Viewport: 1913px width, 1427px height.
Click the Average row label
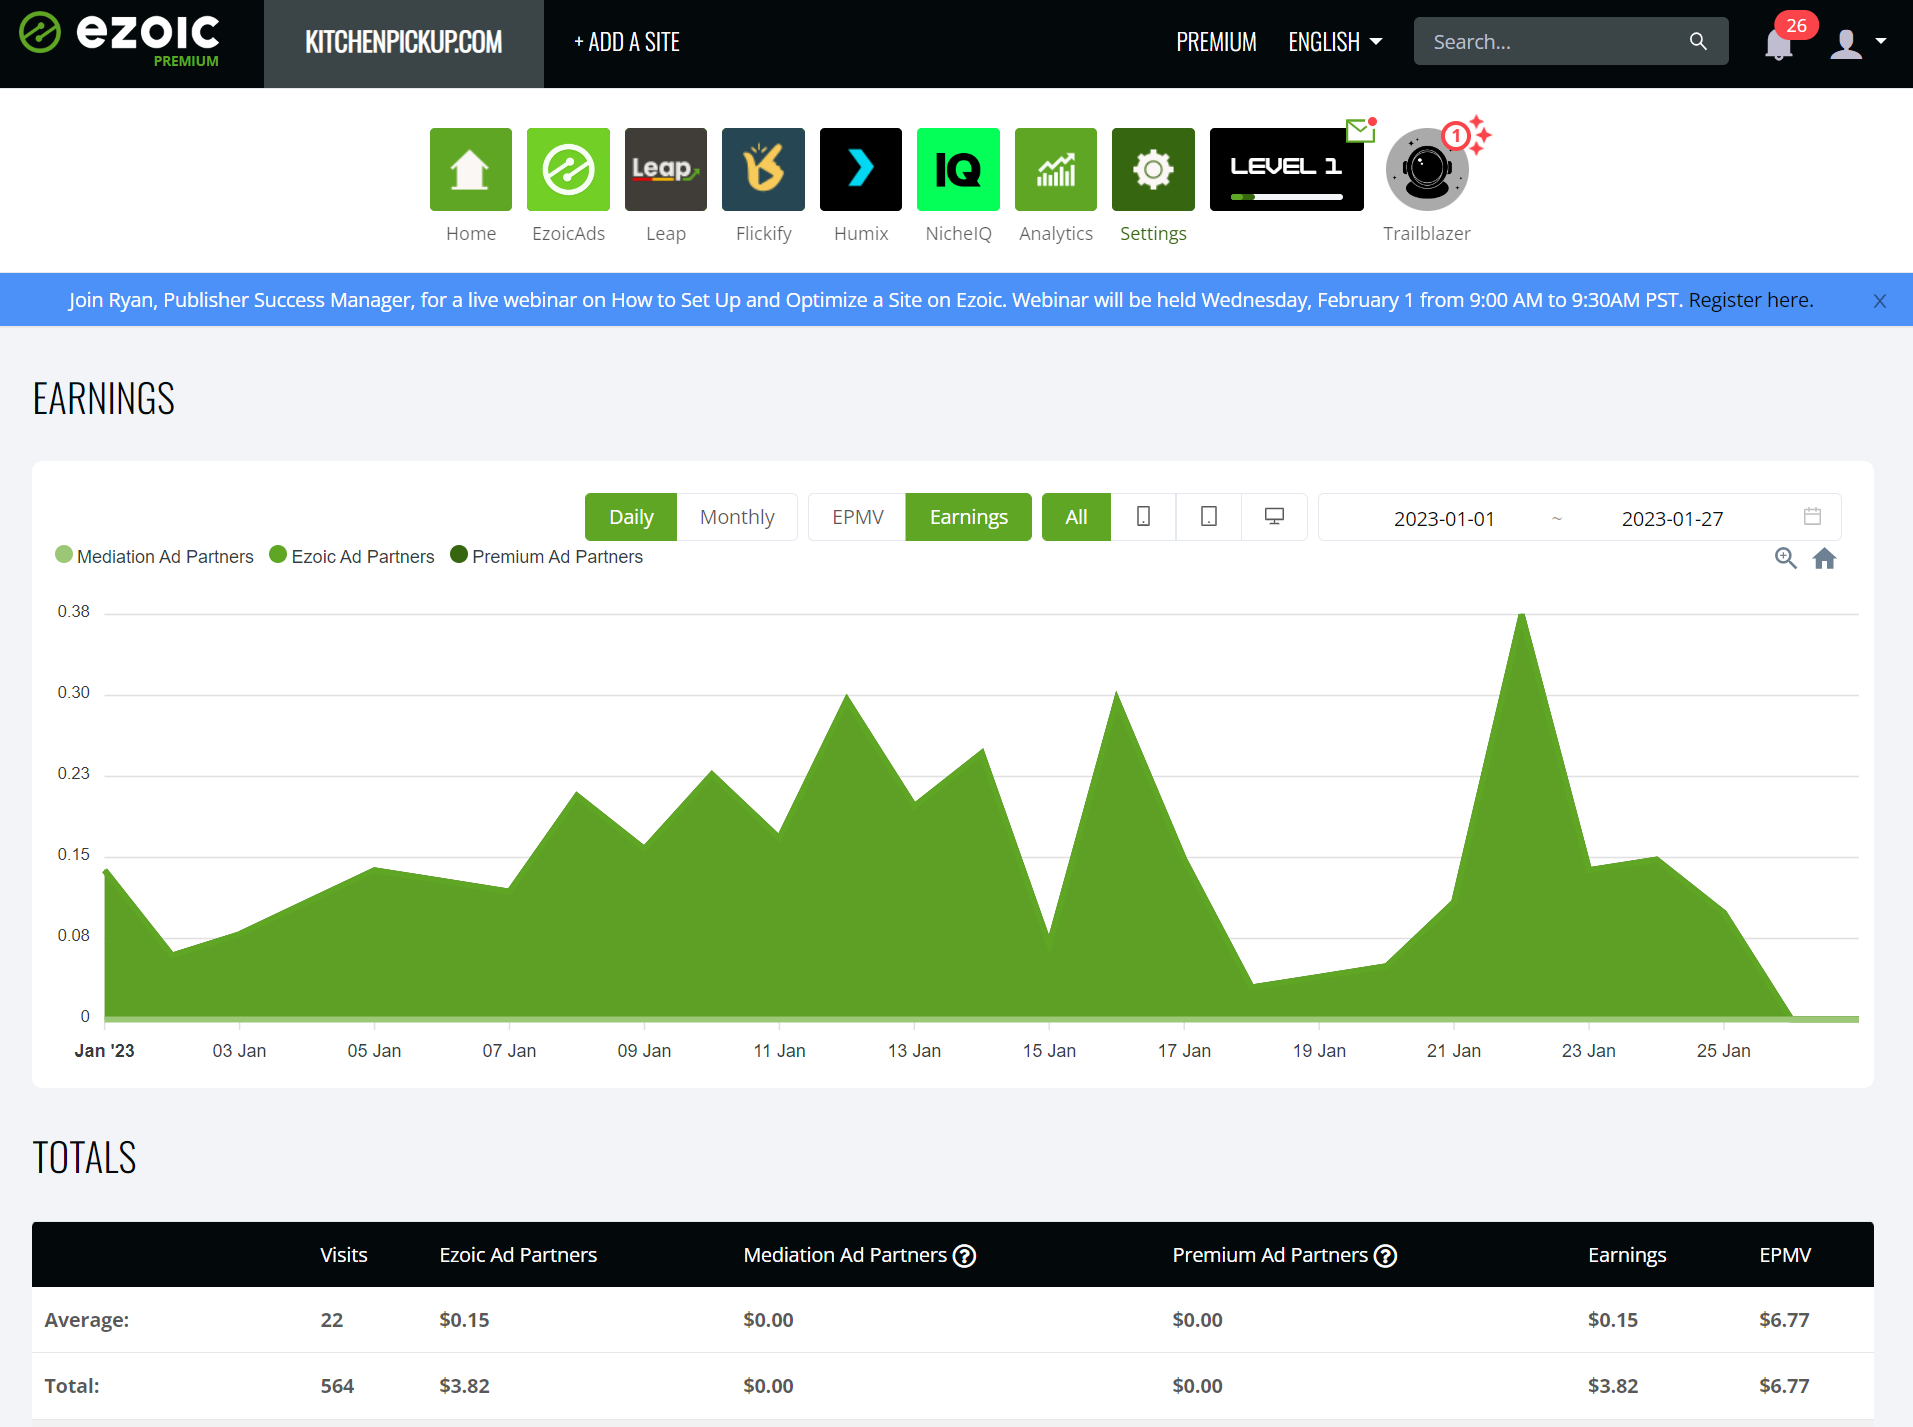[x=87, y=1320]
